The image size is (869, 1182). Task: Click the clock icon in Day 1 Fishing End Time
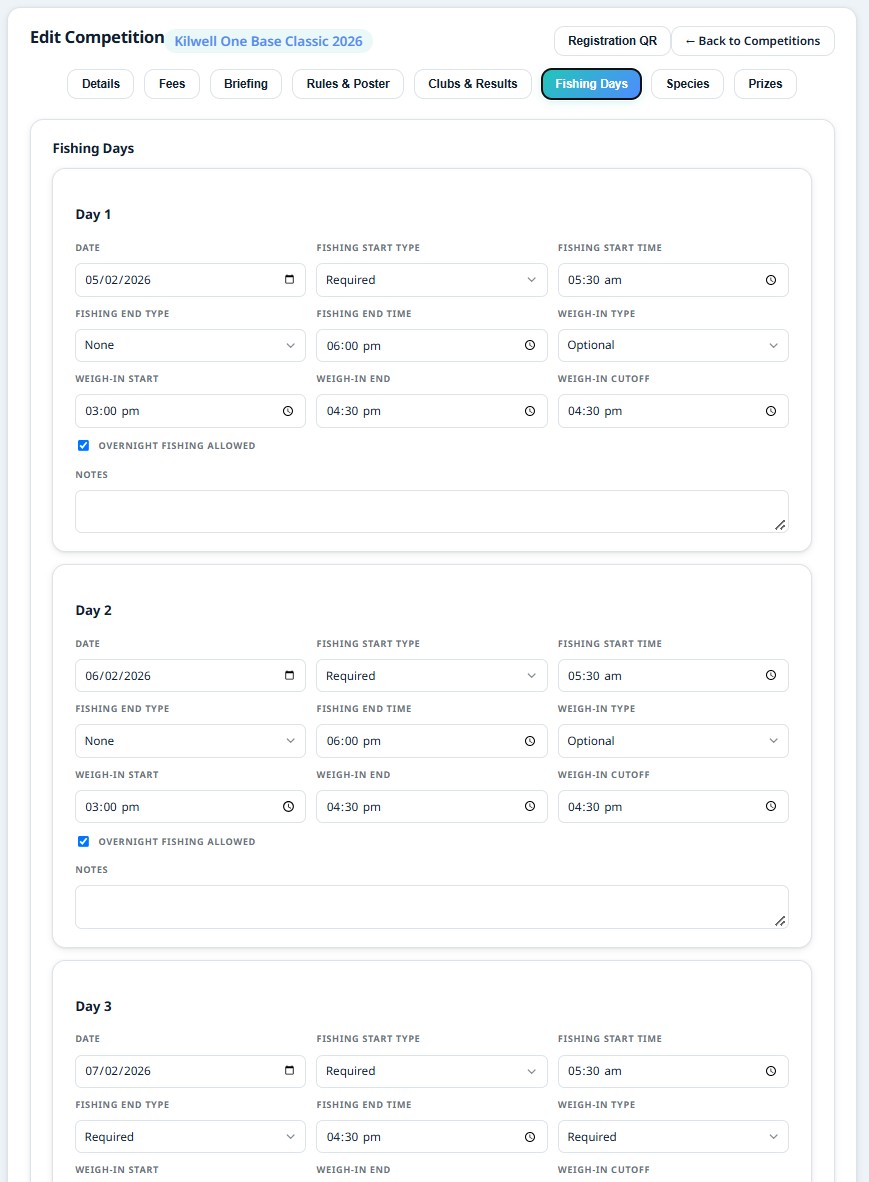(x=530, y=345)
